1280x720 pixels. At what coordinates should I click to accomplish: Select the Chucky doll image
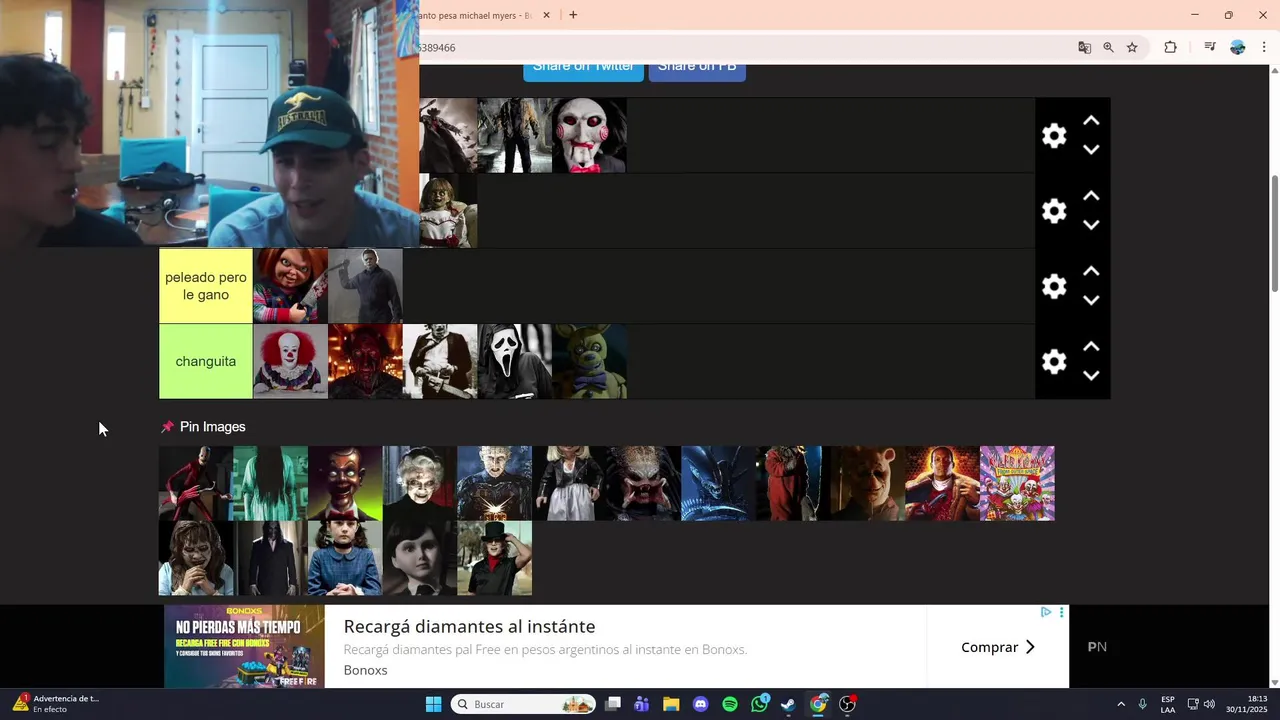290,286
